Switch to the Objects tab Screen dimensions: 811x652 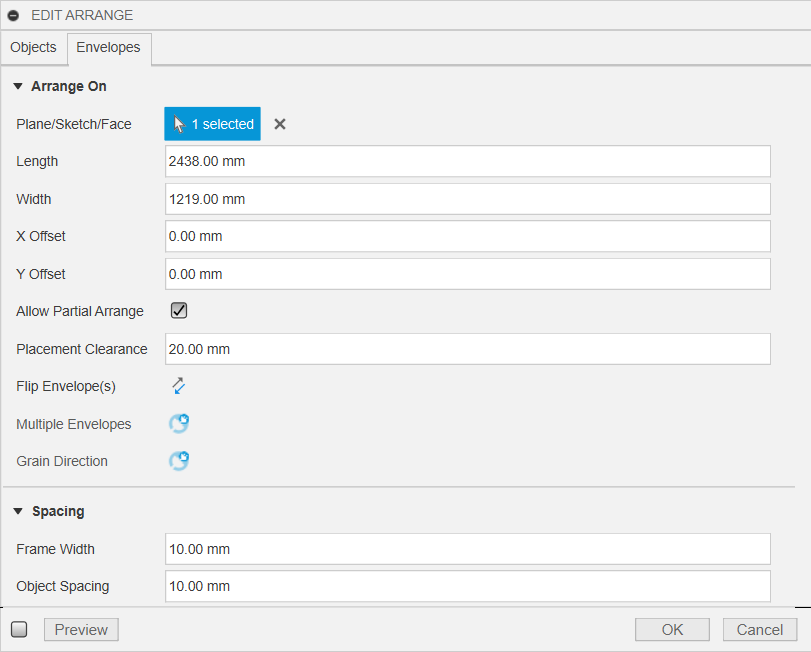tap(33, 48)
